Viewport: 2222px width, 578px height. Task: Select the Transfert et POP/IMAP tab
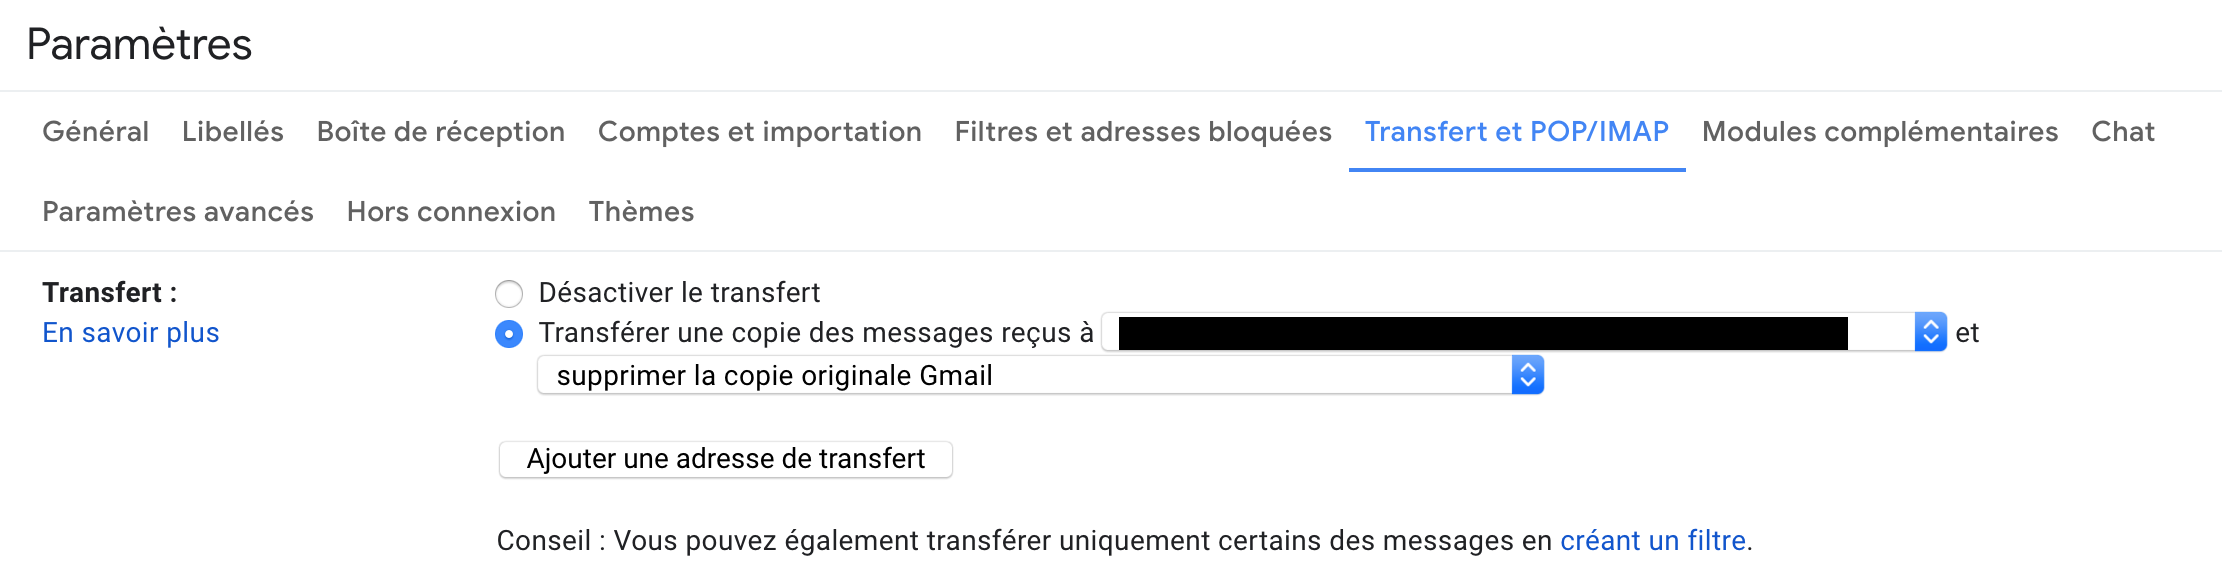(x=1517, y=131)
